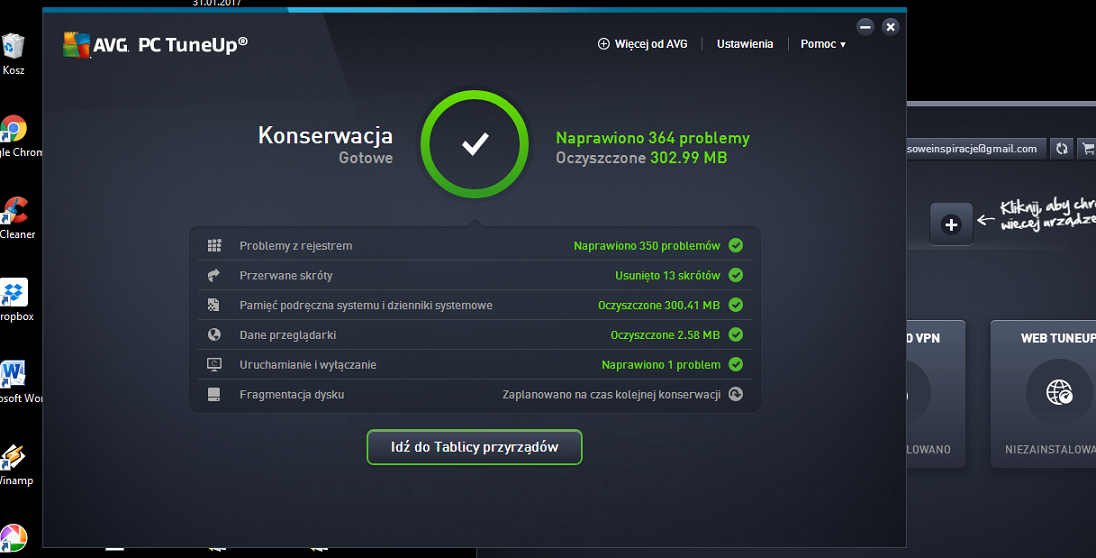Click the system cache and logs icon
This screenshot has height=558, width=1096.
(214, 305)
